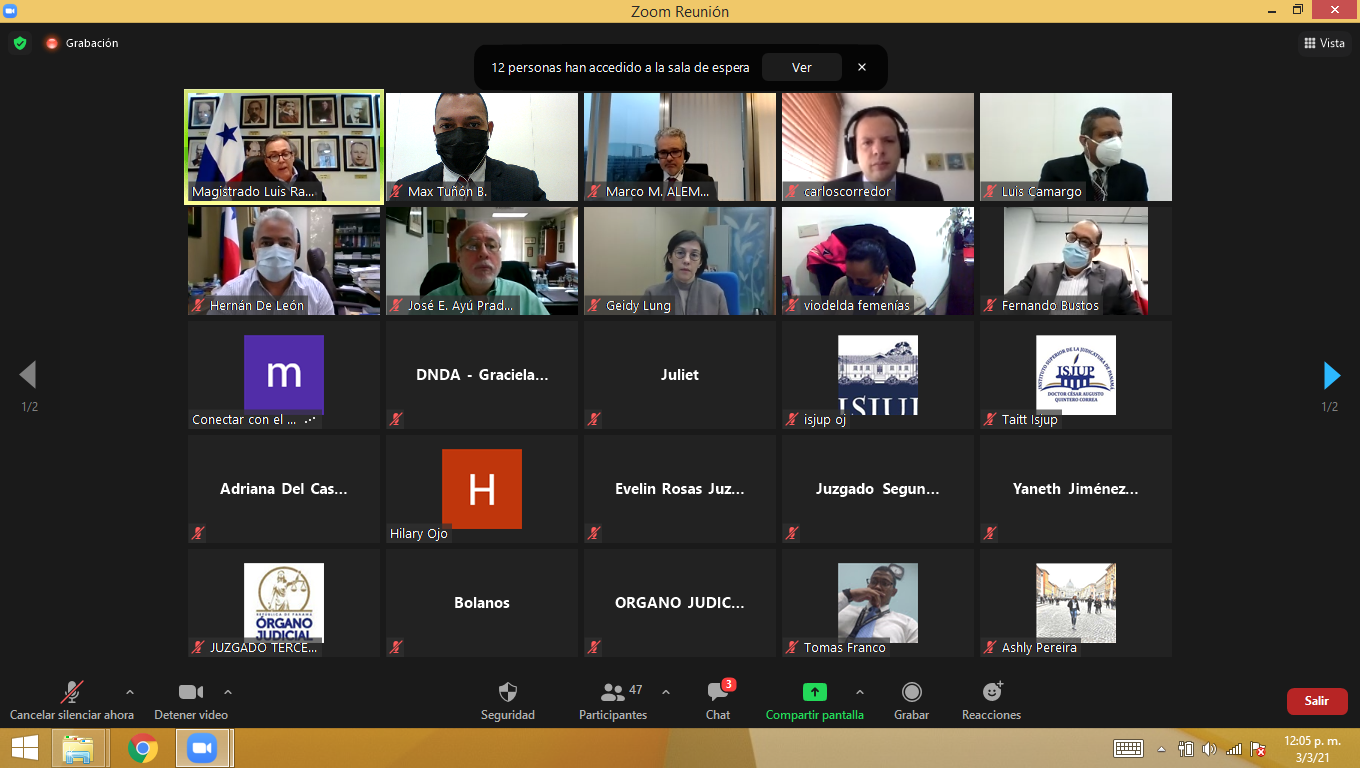This screenshot has width=1360, height=768.
Task: Expand audio options arrow next to microphone
Action: pos(129,692)
